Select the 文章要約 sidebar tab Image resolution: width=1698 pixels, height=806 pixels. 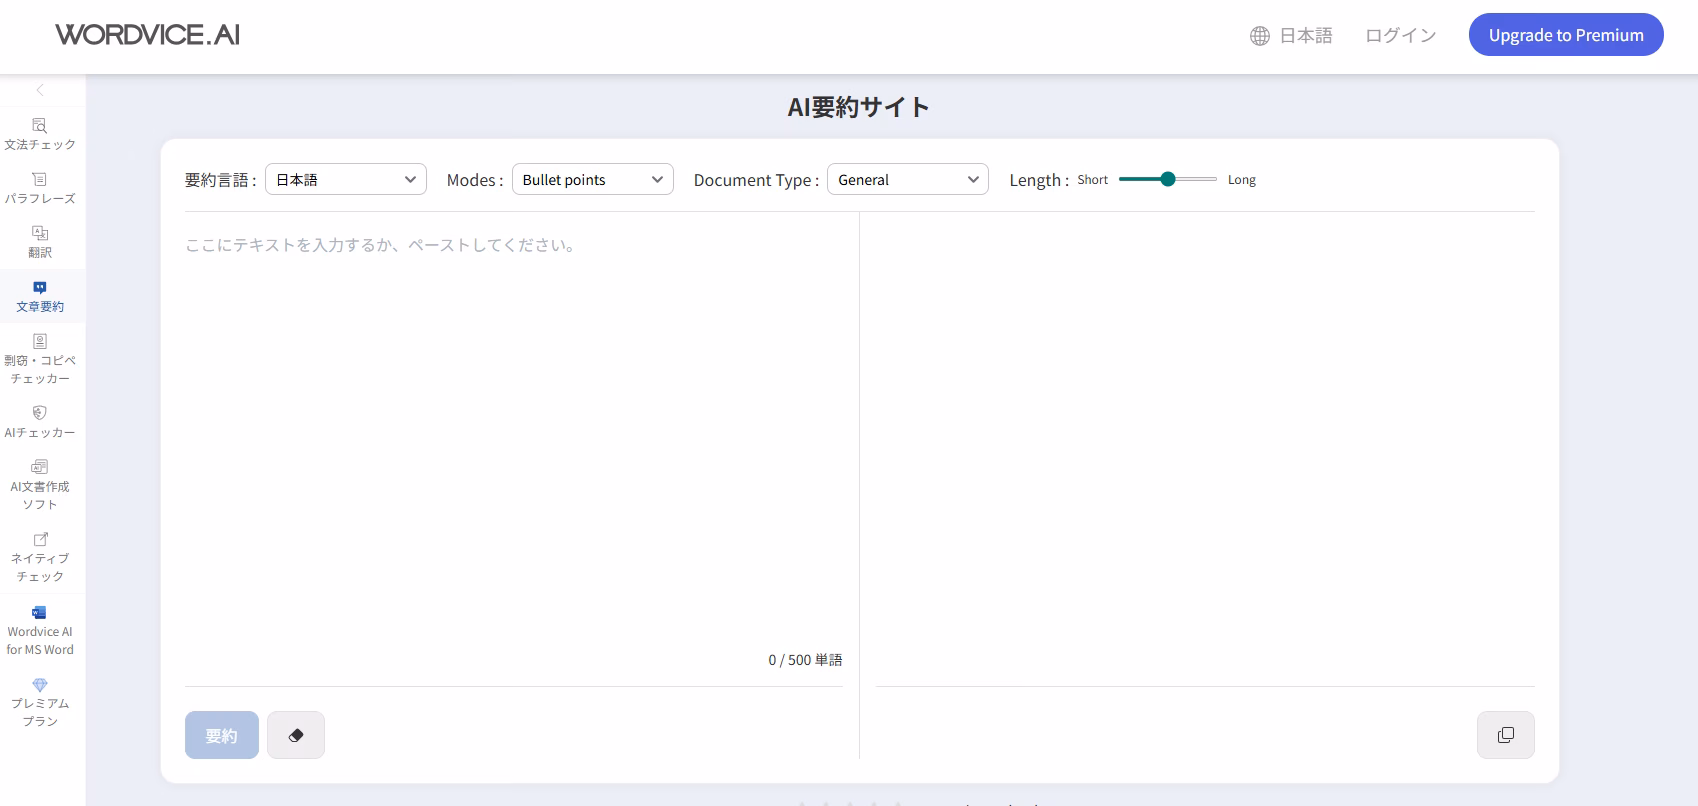(40, 296)
